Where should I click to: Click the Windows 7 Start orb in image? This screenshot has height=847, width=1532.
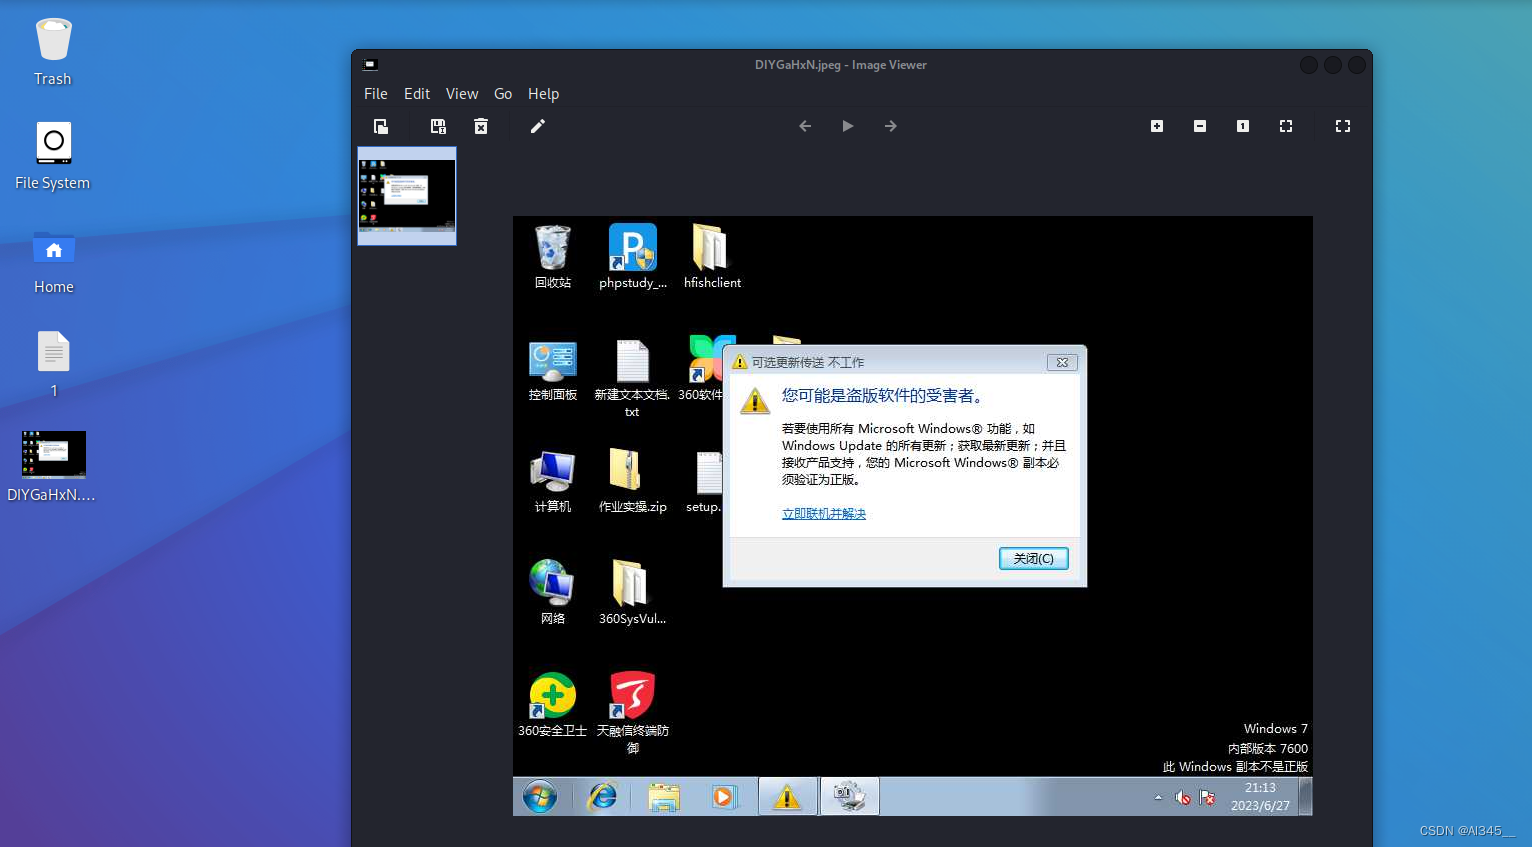pos(540,797)
